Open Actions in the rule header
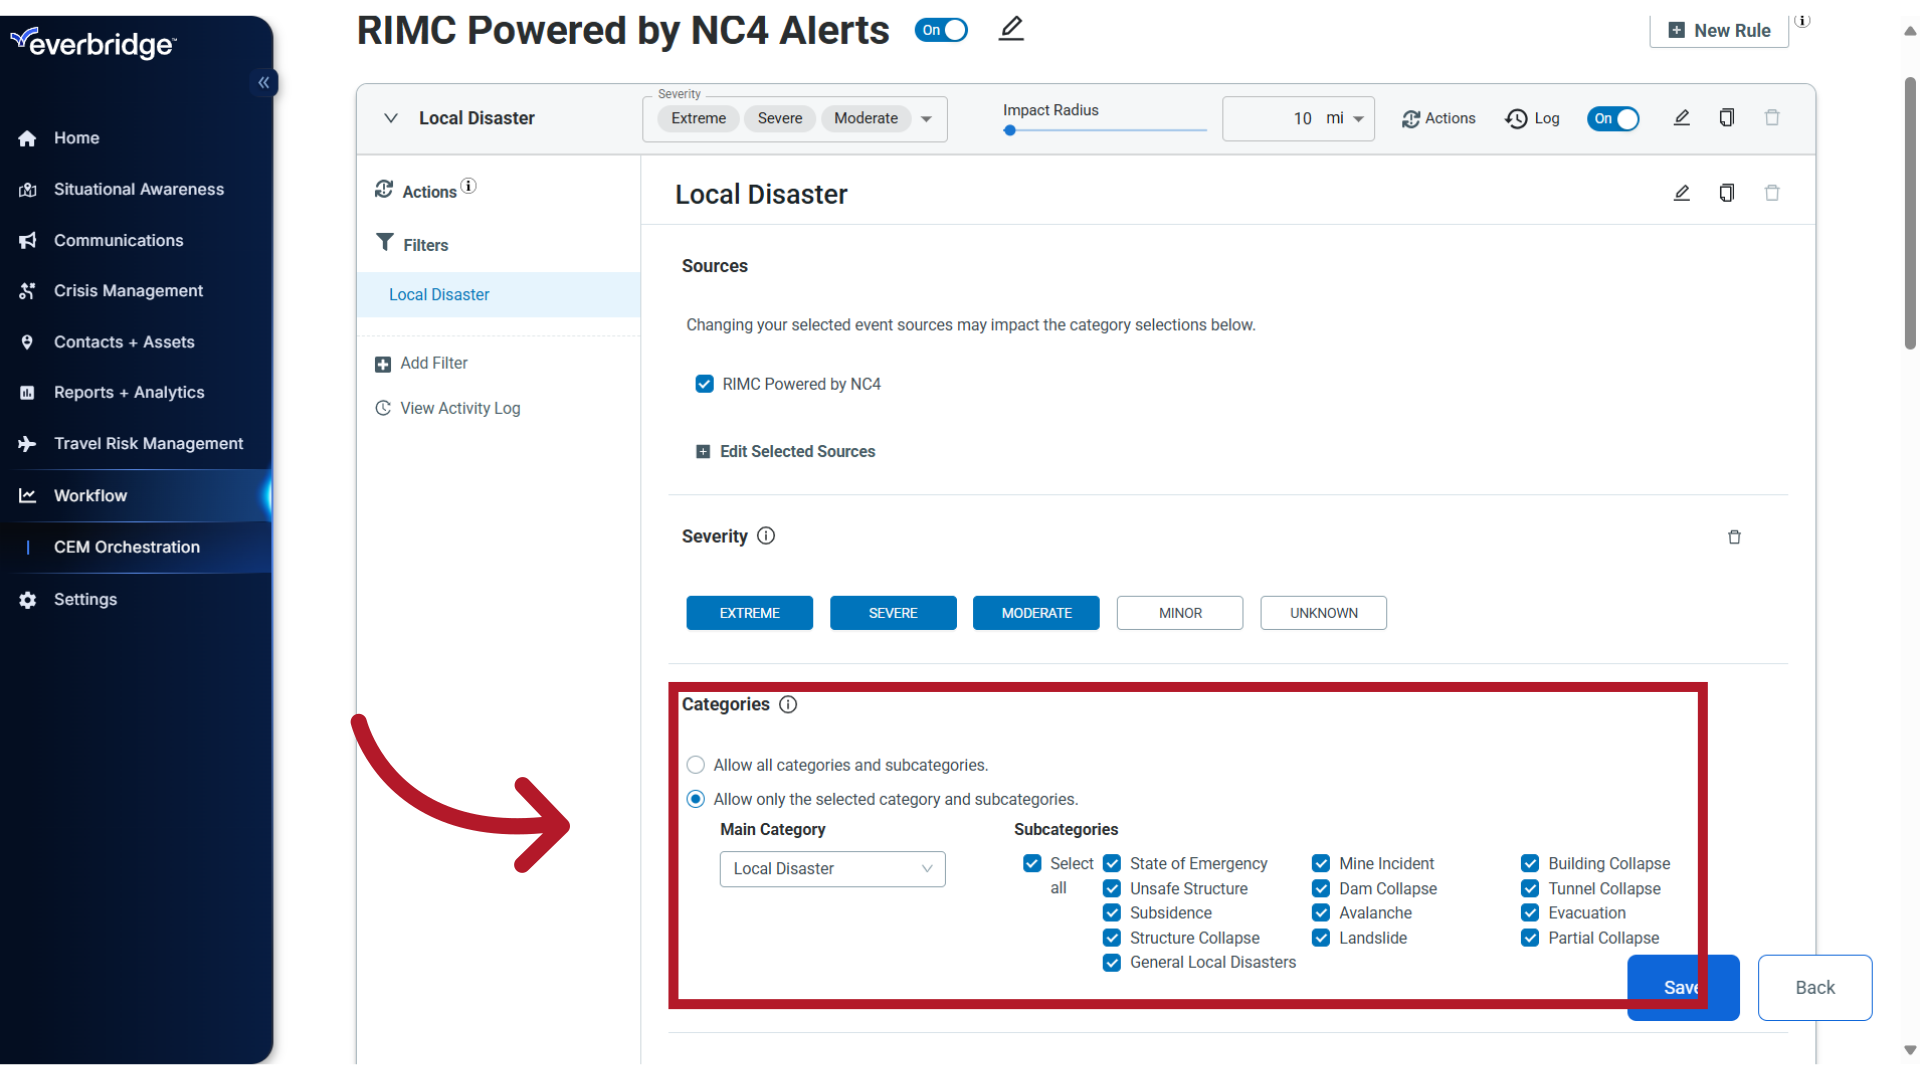Viewport: 1920px width, 1080px height. [x=1438, y=119]
